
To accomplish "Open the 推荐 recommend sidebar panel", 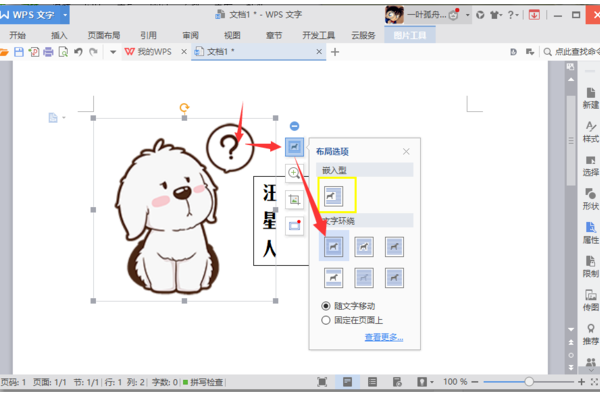I will (x=590, y=334).
